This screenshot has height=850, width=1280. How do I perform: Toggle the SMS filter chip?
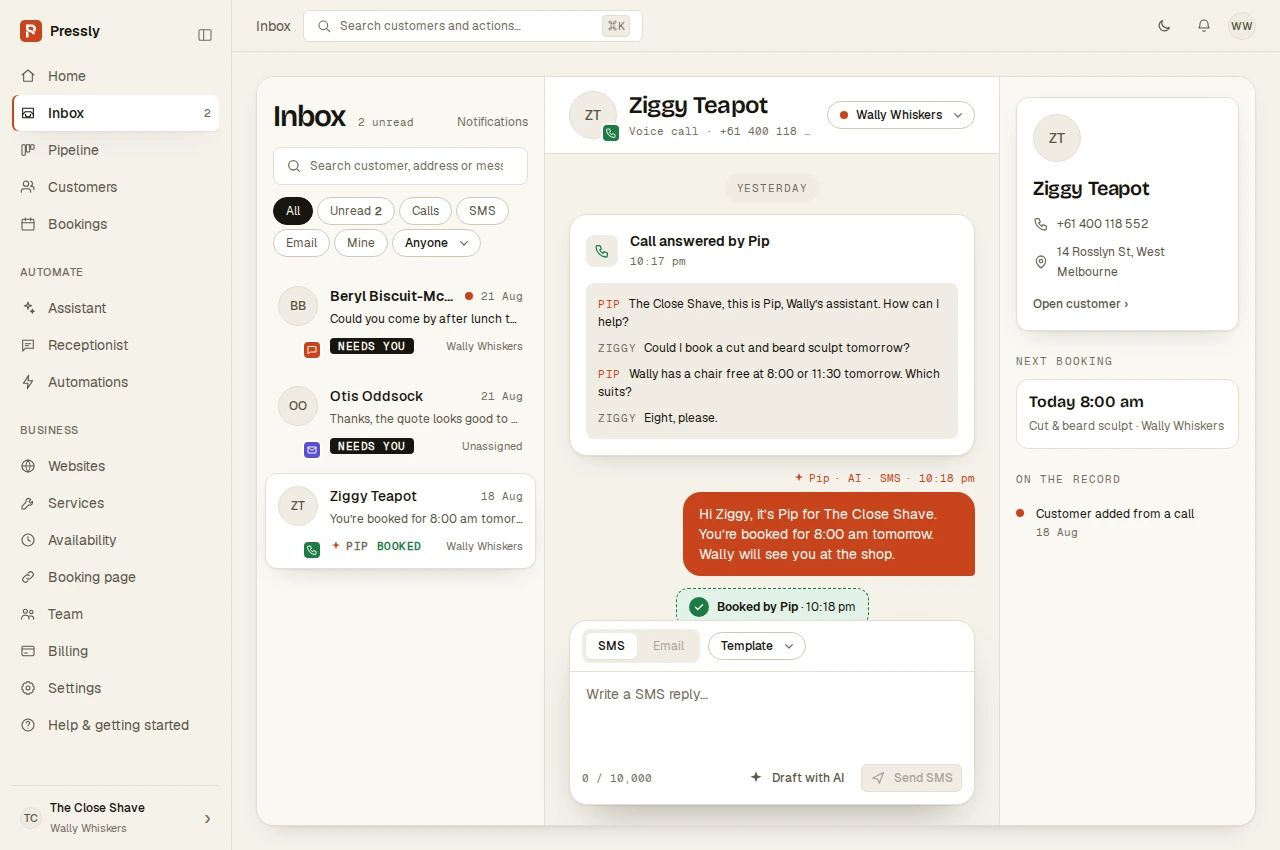click(x=482, y=211)
